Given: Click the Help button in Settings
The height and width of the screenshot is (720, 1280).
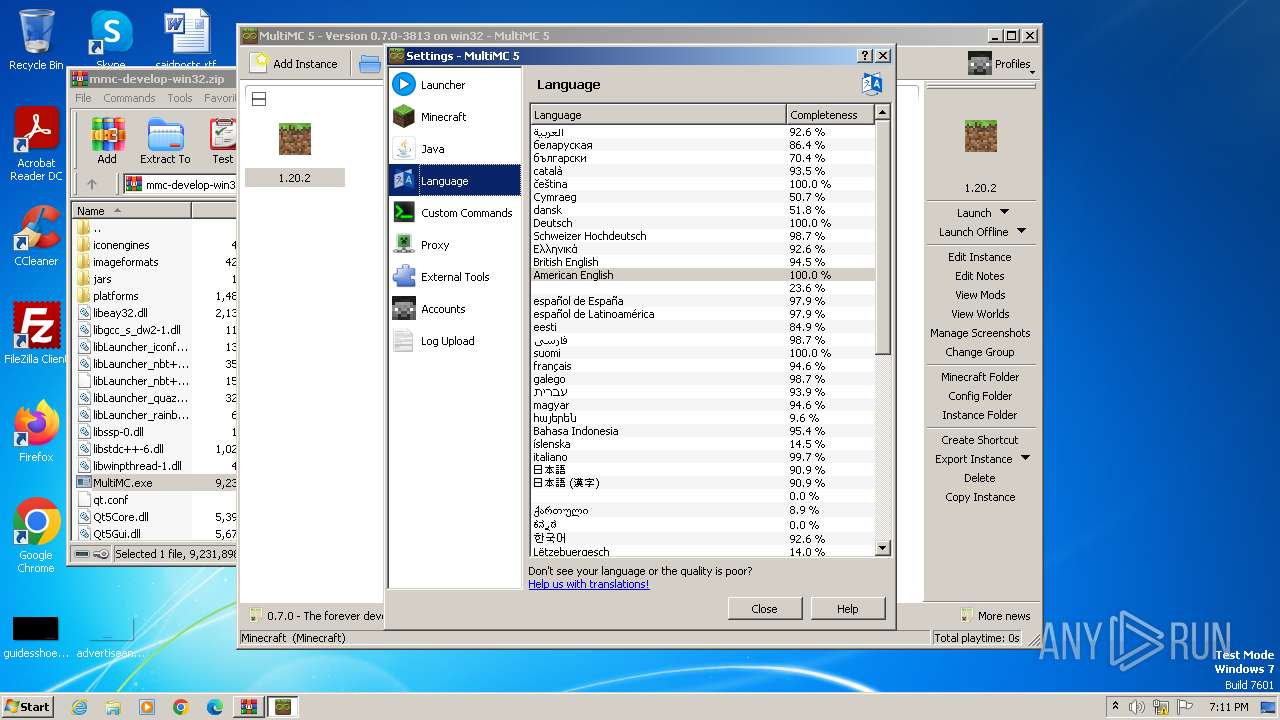Looking at the screenshot, I should click(x=847, y=608).
